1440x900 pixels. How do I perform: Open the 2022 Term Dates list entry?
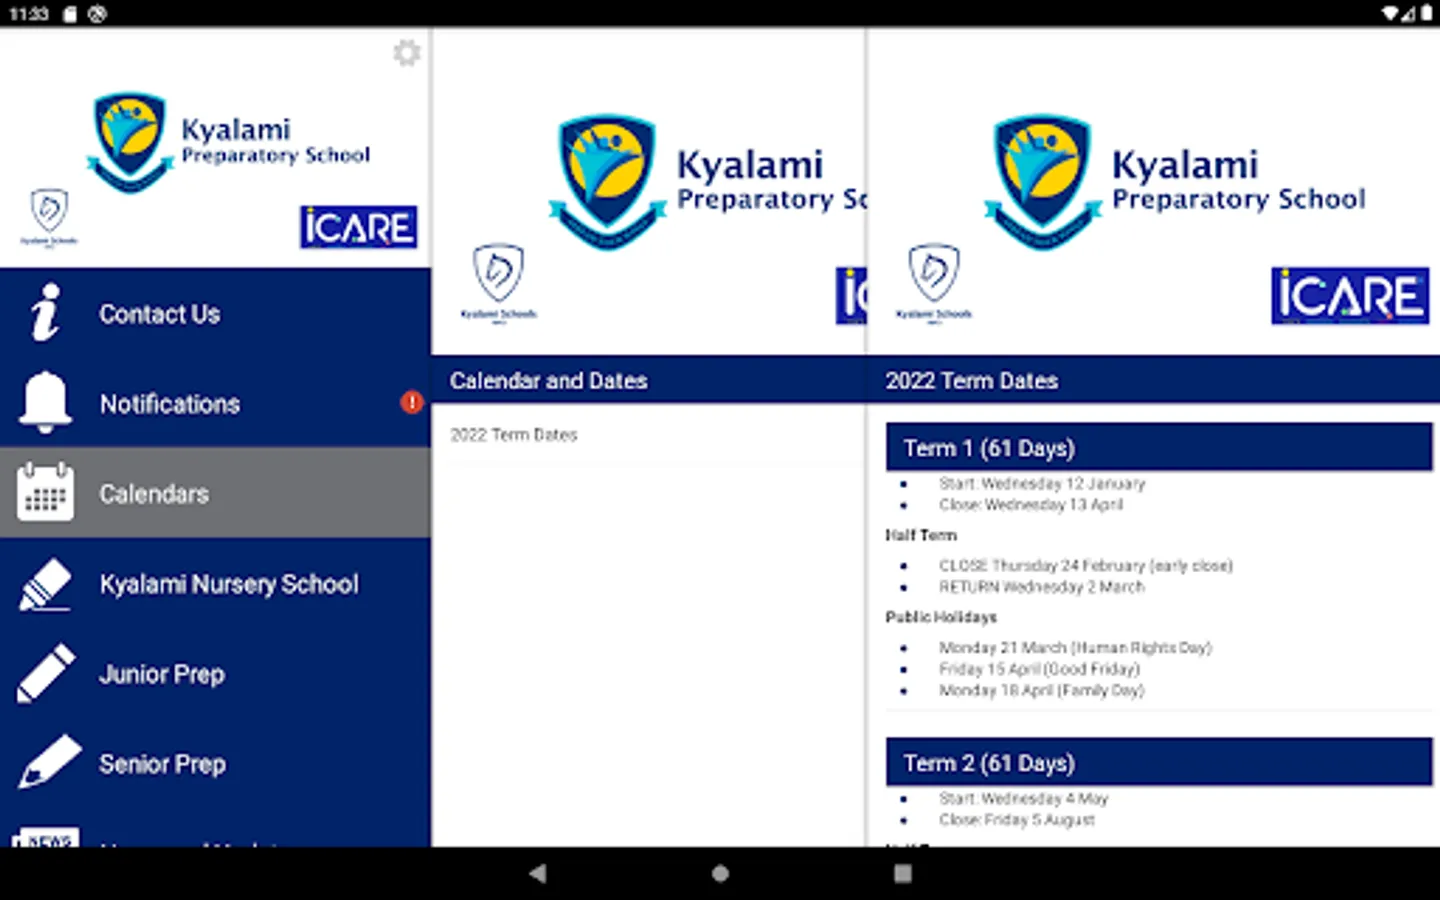click(648, 435)
